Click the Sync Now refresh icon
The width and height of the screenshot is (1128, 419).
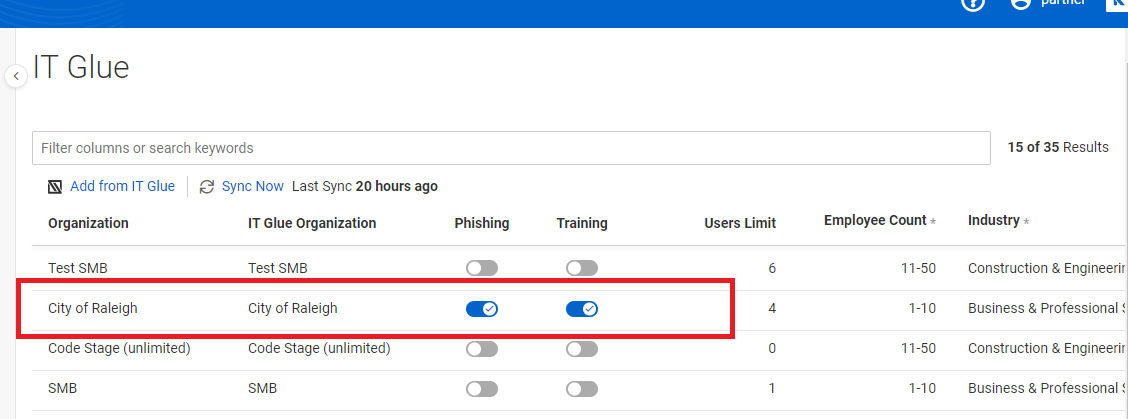point(206,187)
